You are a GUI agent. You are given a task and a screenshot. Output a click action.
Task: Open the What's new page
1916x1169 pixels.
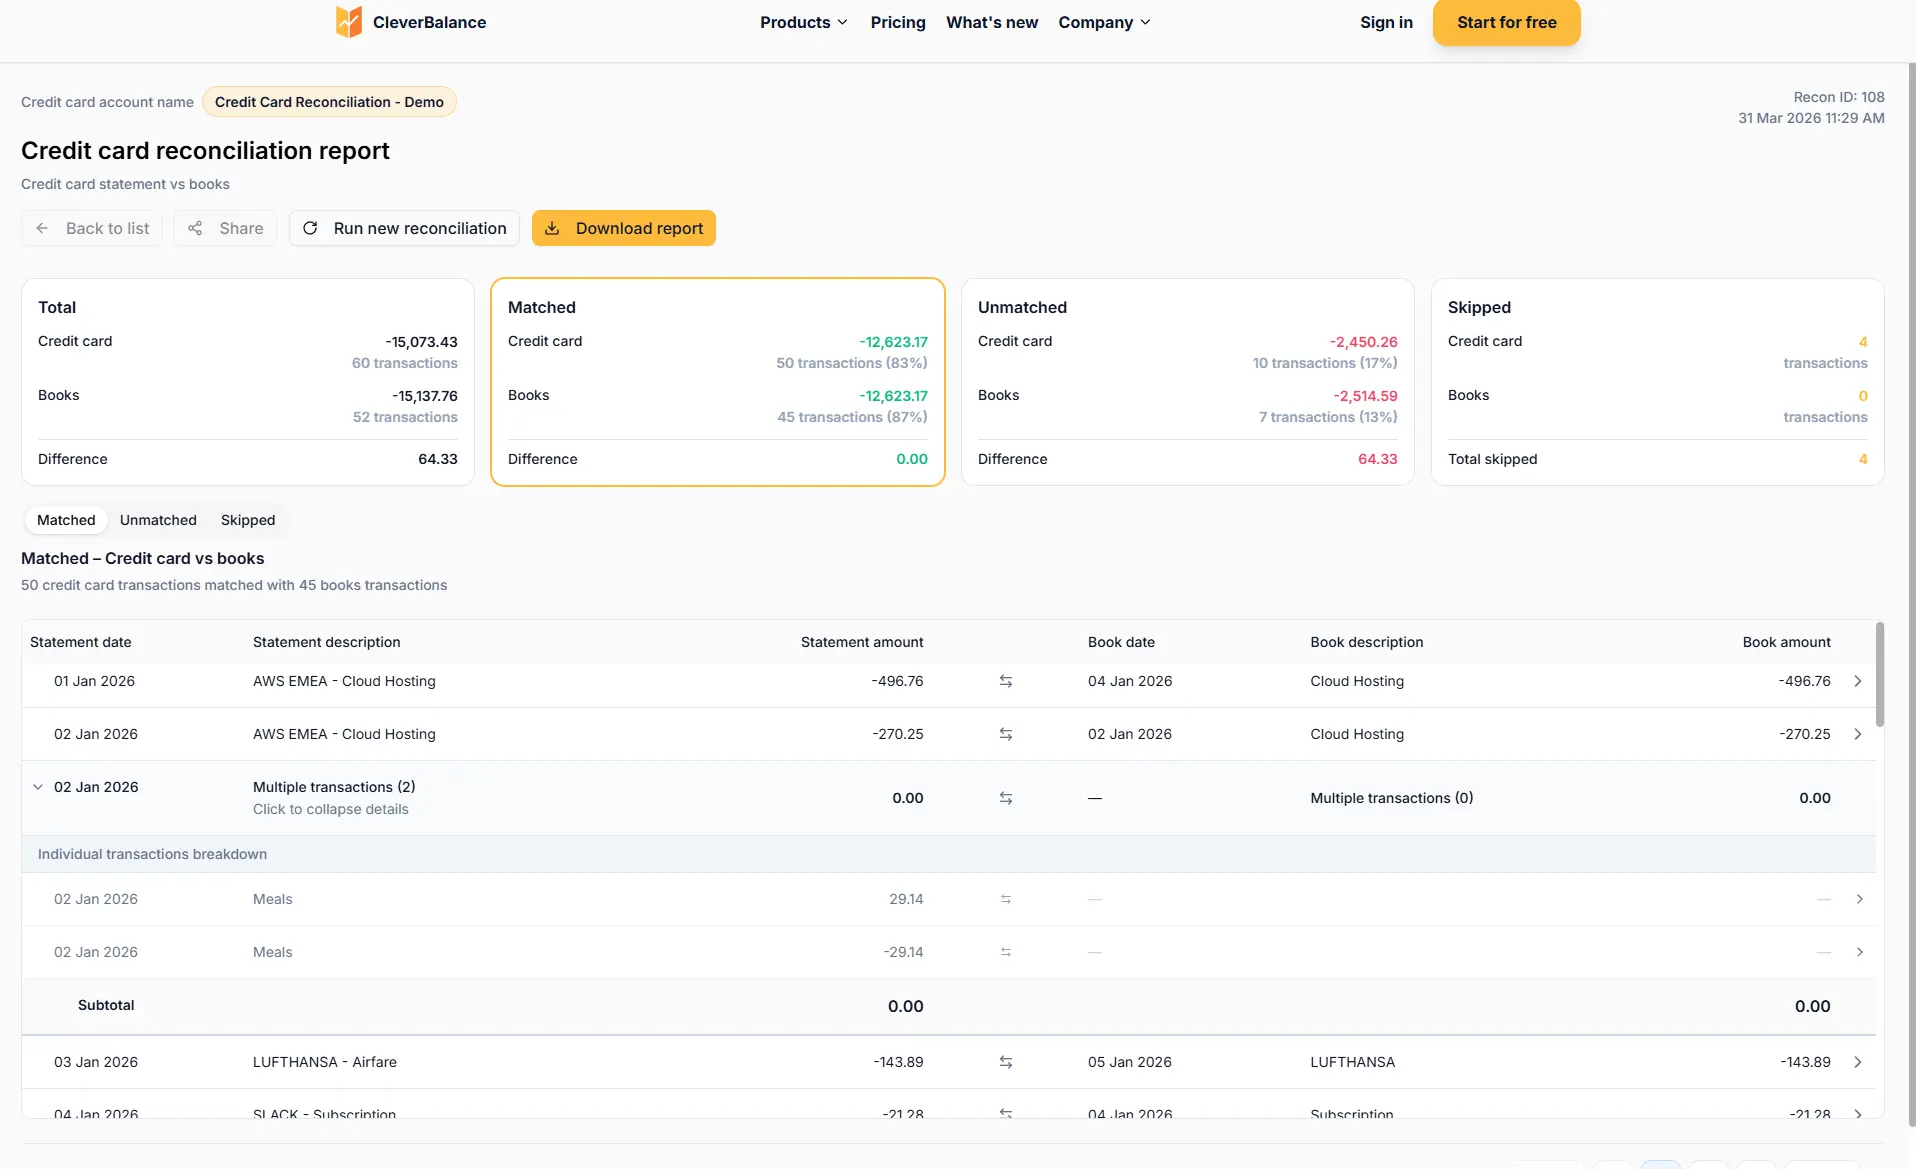(x=992, y=22)
